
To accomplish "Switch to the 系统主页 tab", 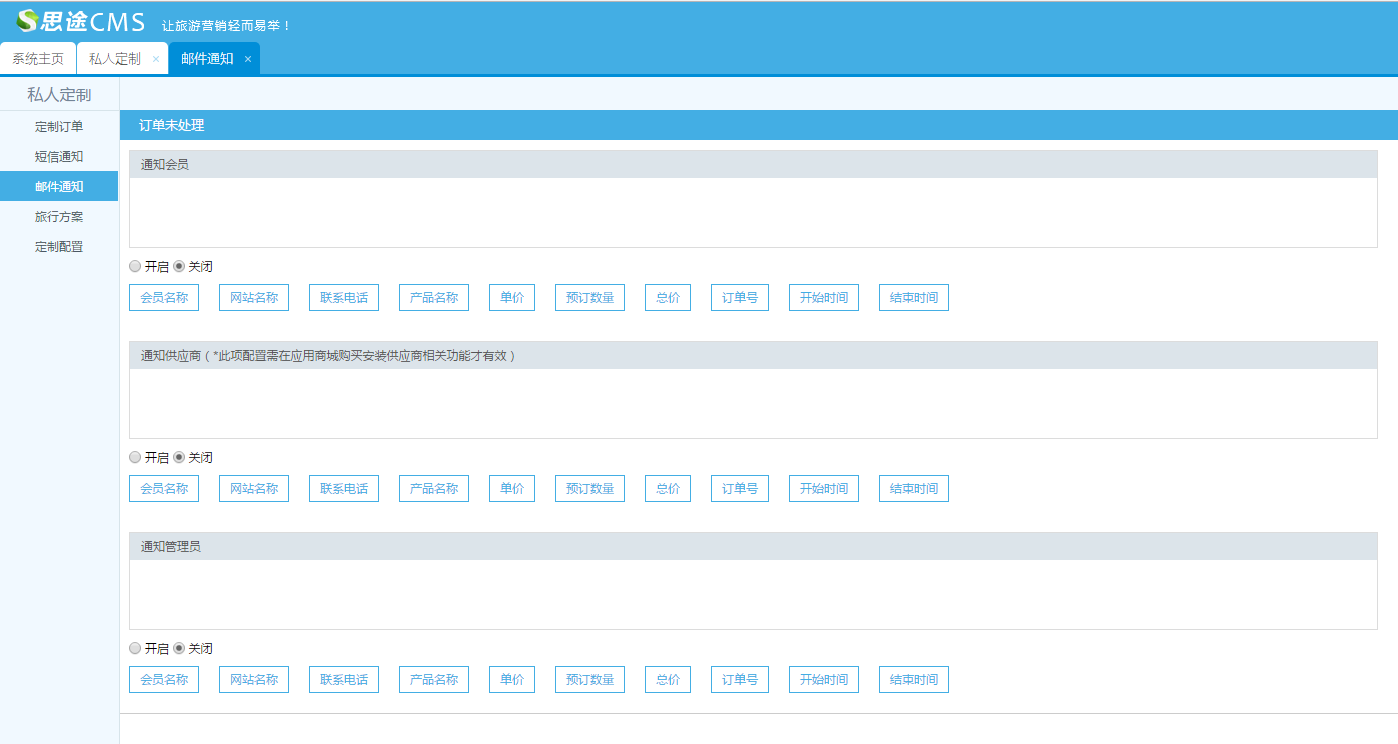I will pos(38,59).
